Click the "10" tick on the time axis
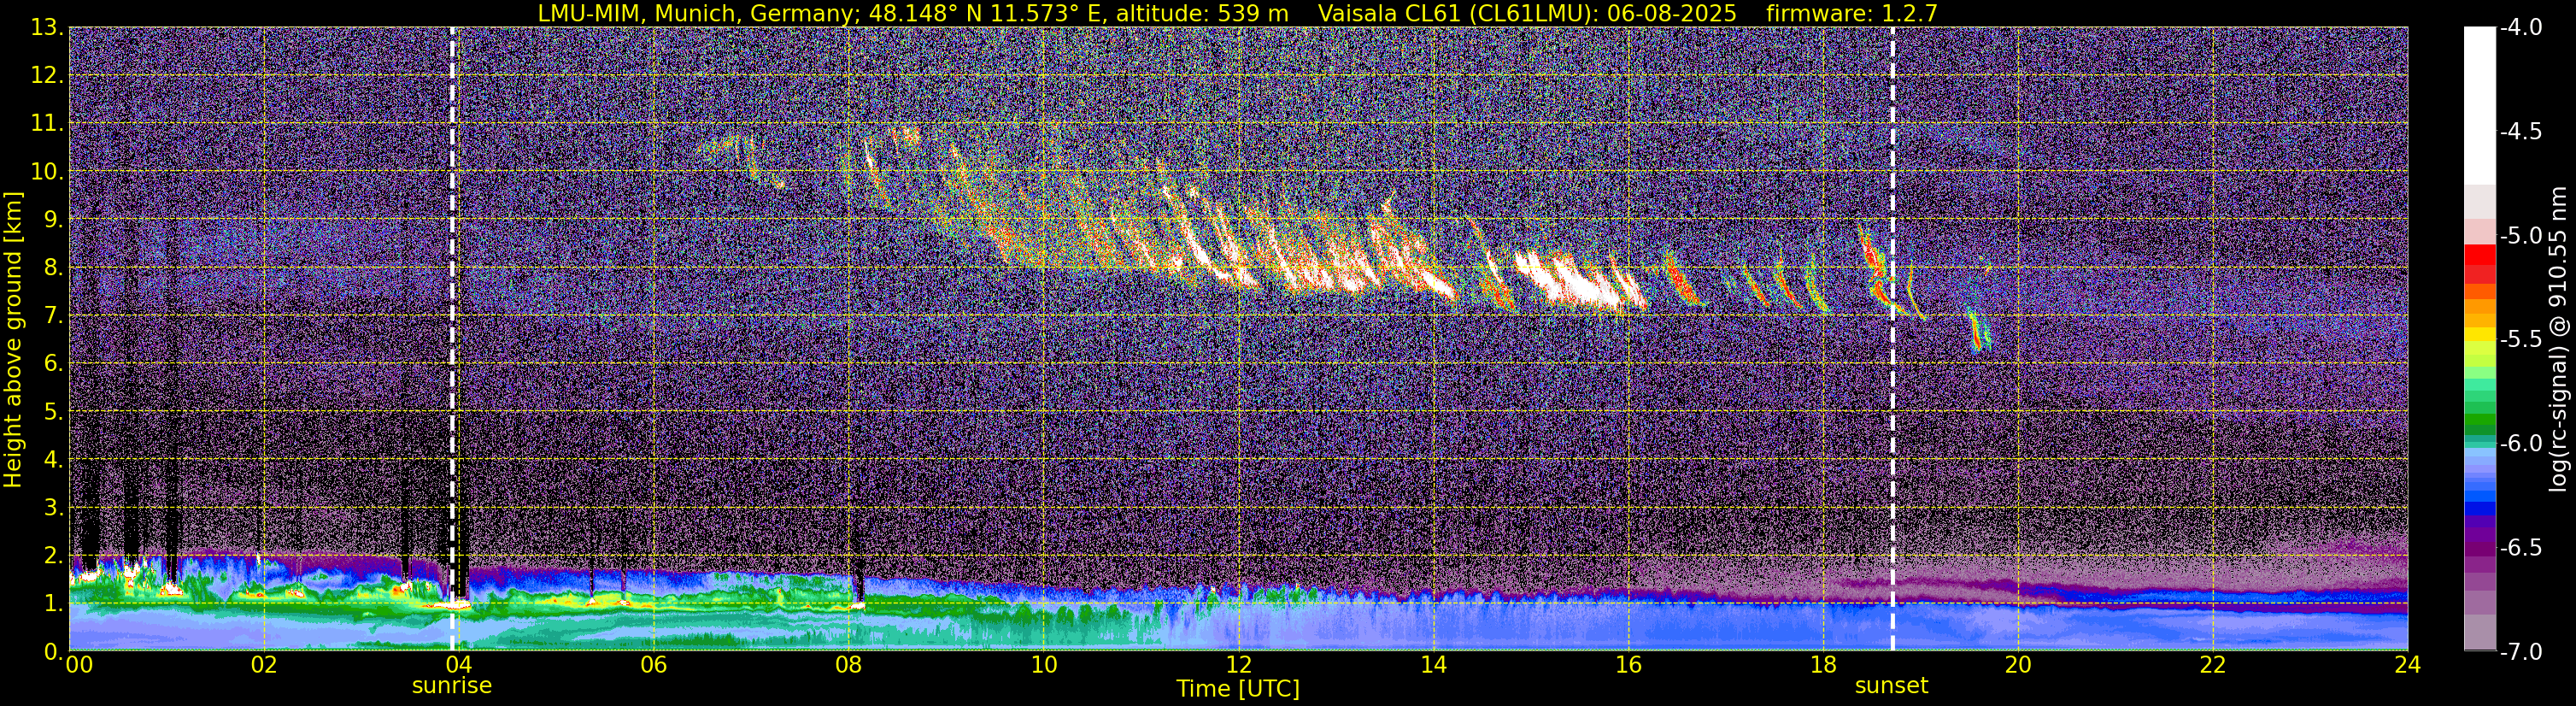Viewport: 2576px width, 706px height. 1043,666
